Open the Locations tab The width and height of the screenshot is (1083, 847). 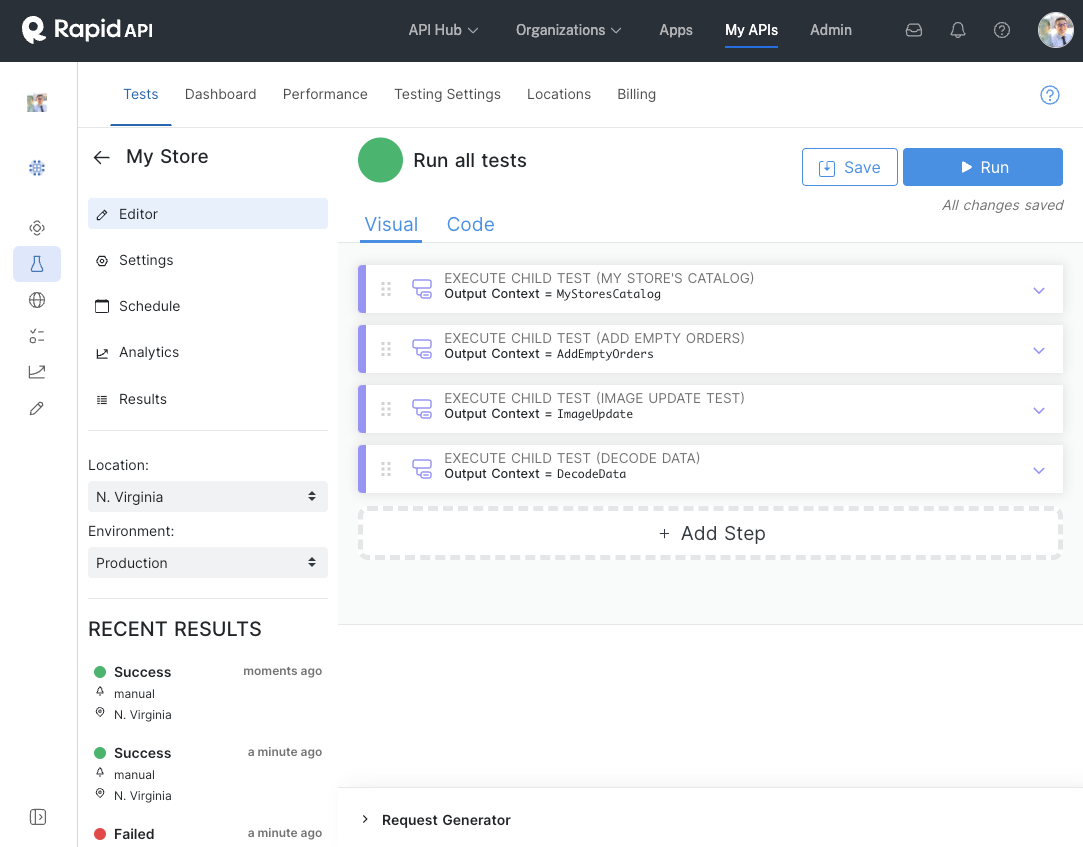559,95
